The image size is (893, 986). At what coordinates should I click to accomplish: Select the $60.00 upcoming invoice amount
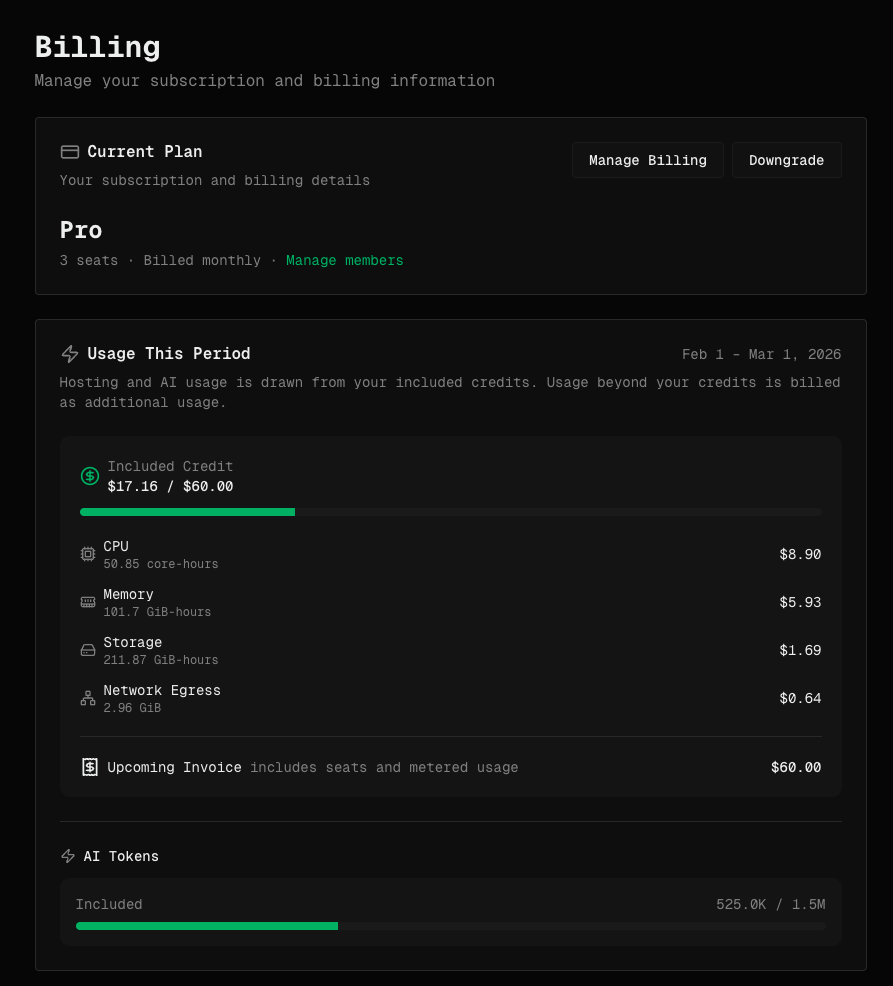(795, 767)
